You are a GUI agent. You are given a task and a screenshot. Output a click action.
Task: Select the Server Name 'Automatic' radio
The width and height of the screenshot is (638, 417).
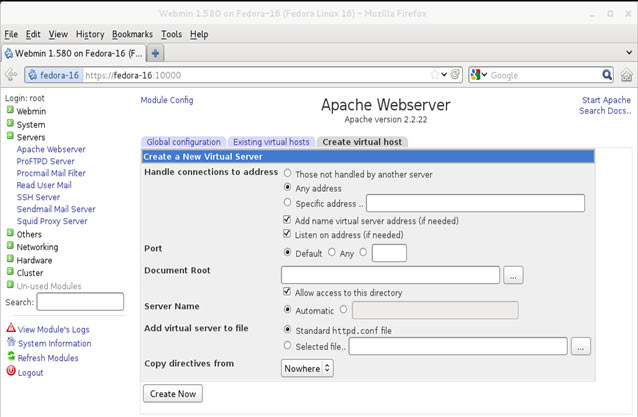(x=287, y=310)
